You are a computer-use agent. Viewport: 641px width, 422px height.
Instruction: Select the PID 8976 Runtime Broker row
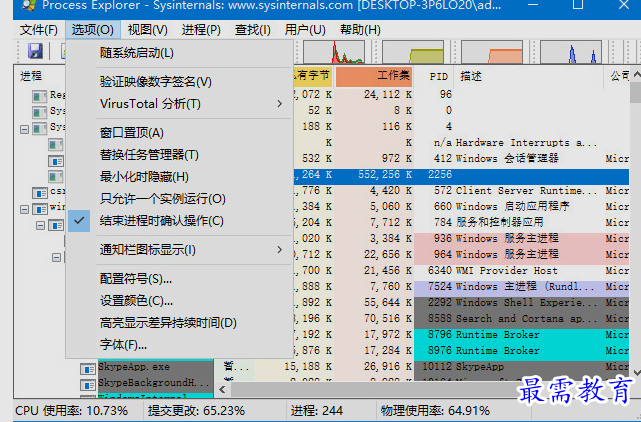(x=461, y=351)
